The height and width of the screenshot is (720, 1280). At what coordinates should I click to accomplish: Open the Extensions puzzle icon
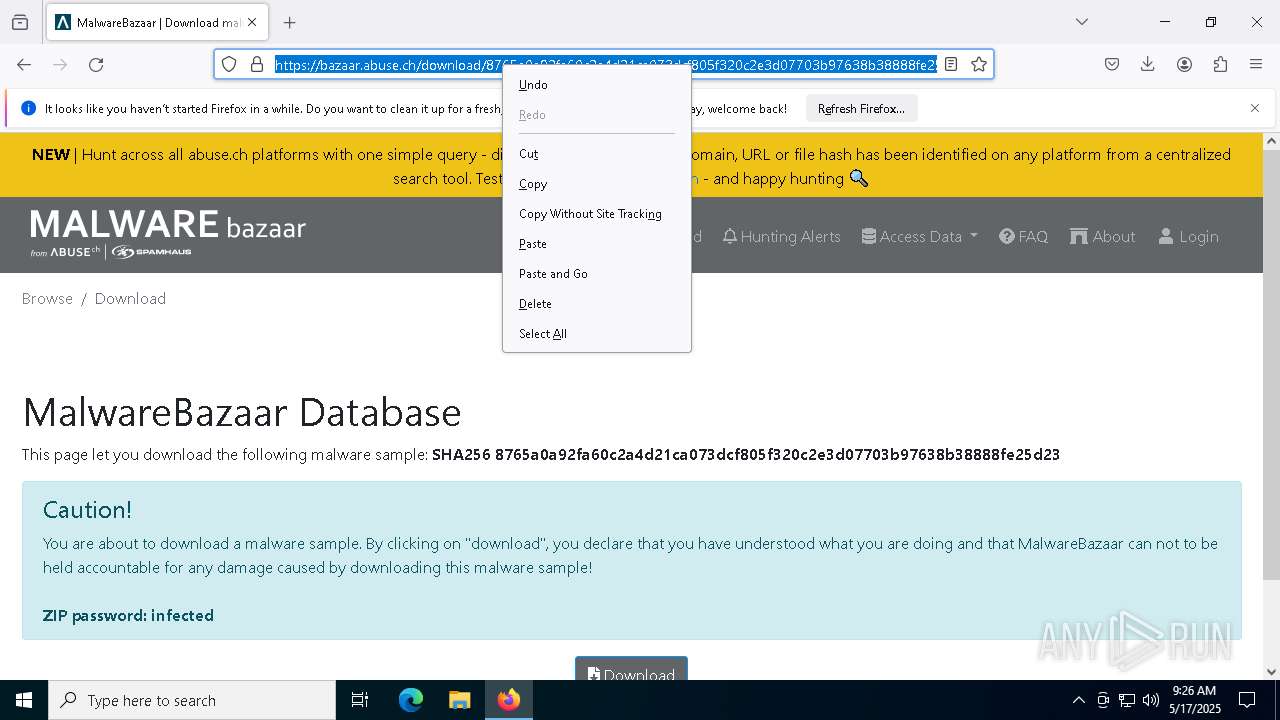tap(1220, 64)
